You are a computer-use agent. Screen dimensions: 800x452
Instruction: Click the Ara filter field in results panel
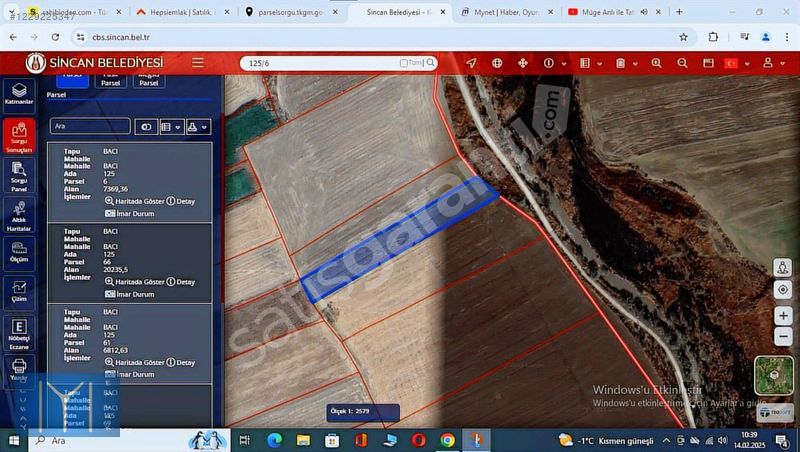pyautogui.click(x=90, y=127)
